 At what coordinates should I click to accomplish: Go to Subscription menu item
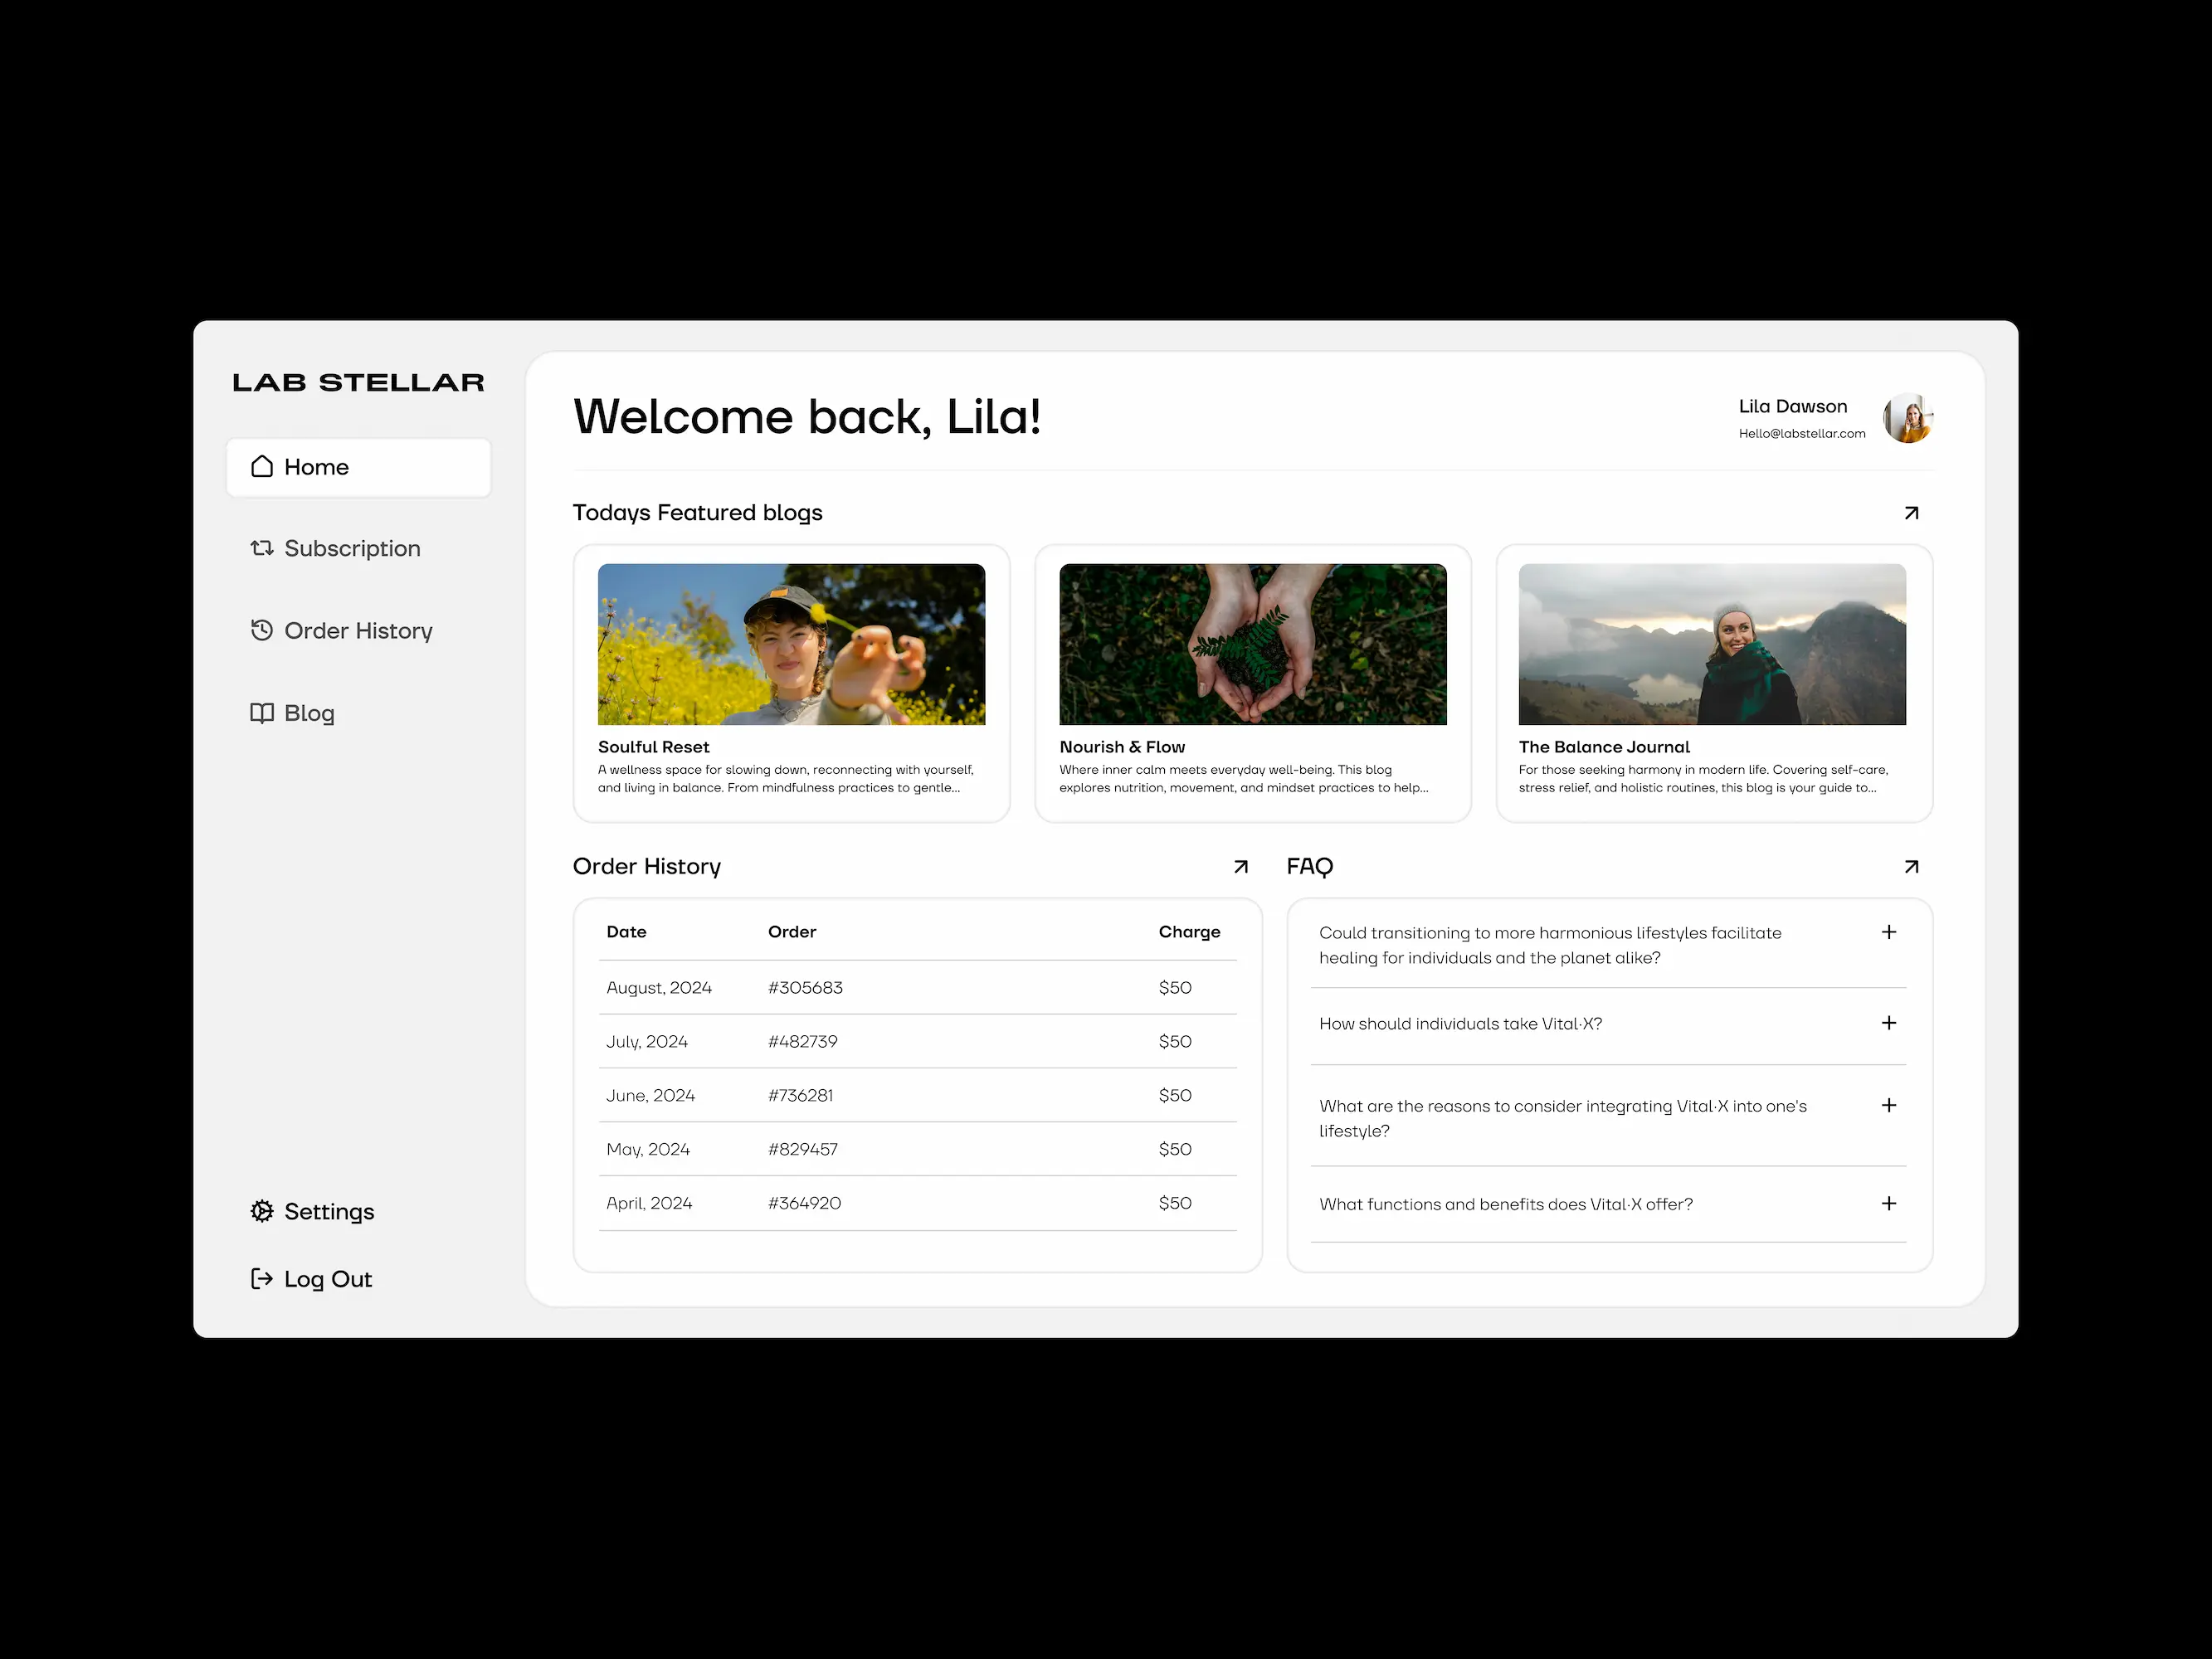(352, 548)
